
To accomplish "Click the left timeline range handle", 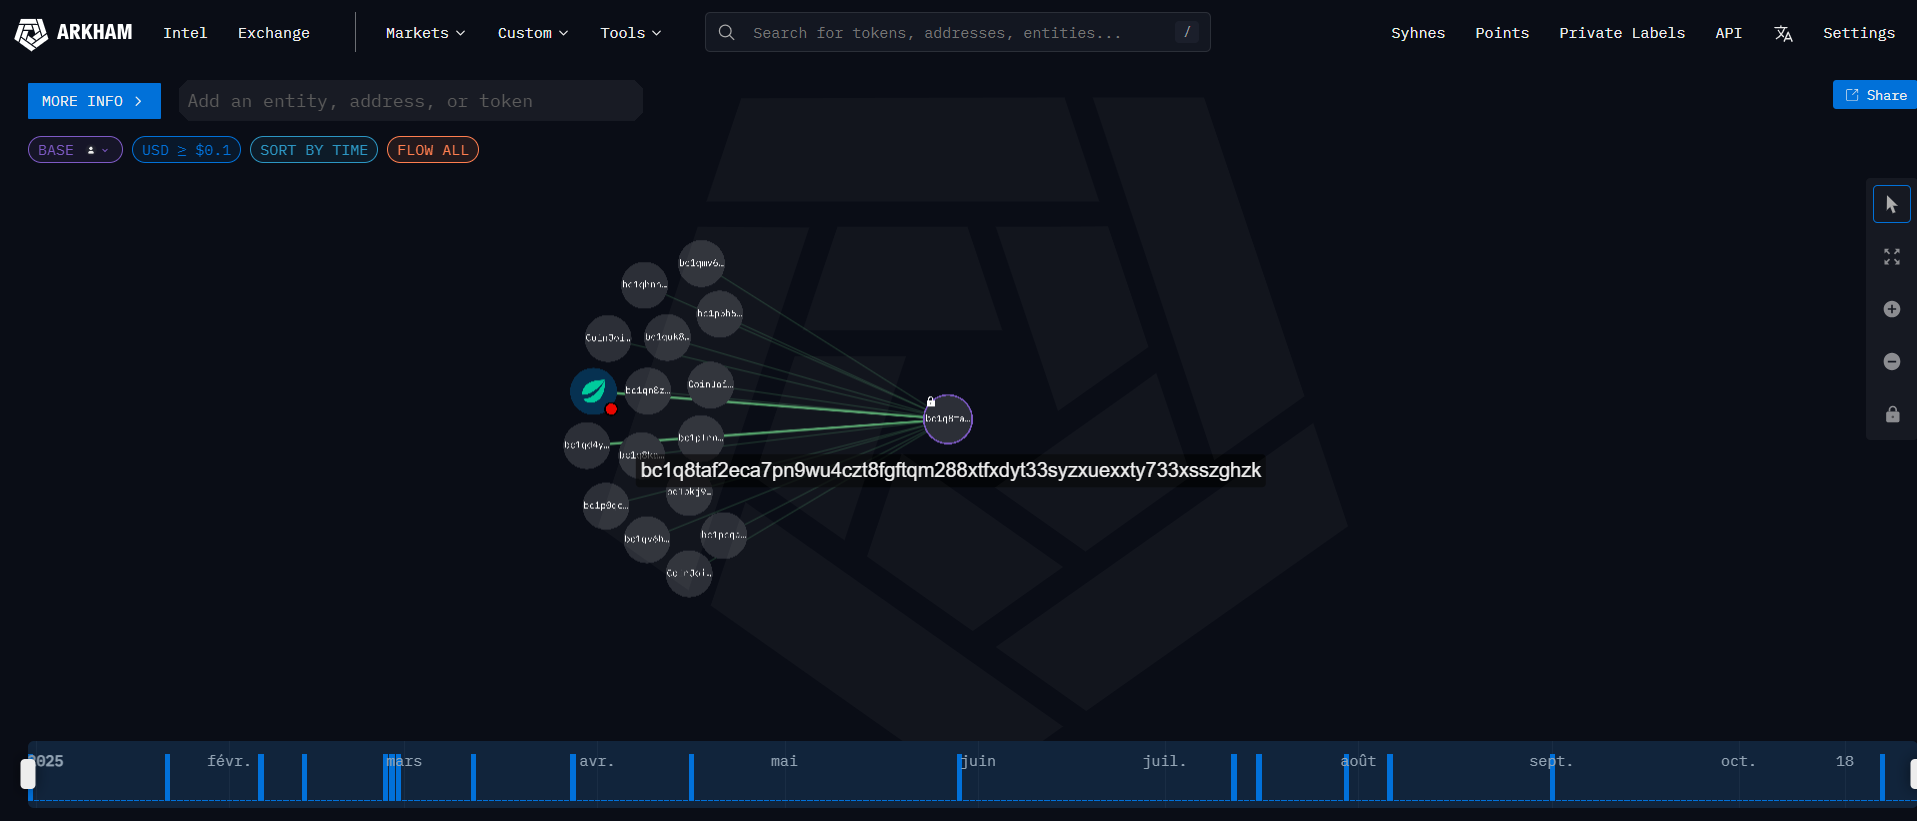I will (28, 773).
